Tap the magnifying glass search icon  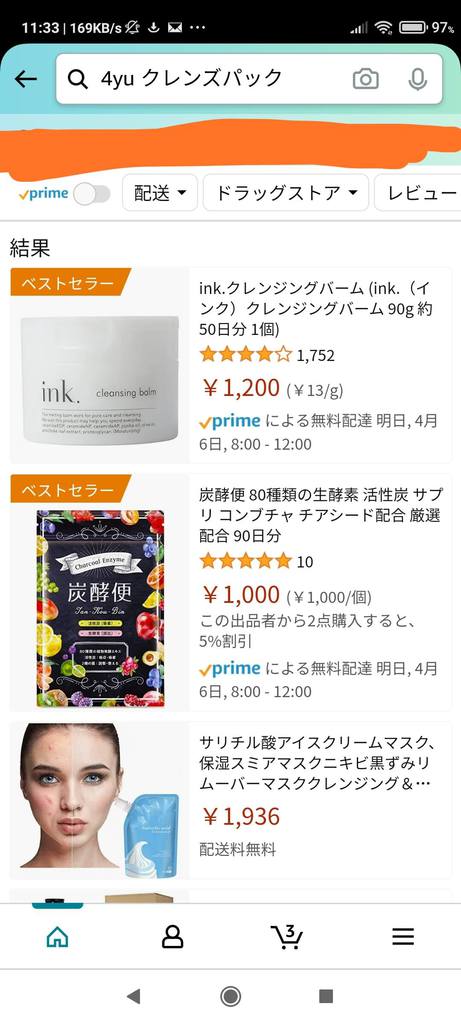click(x=78, y=79)
